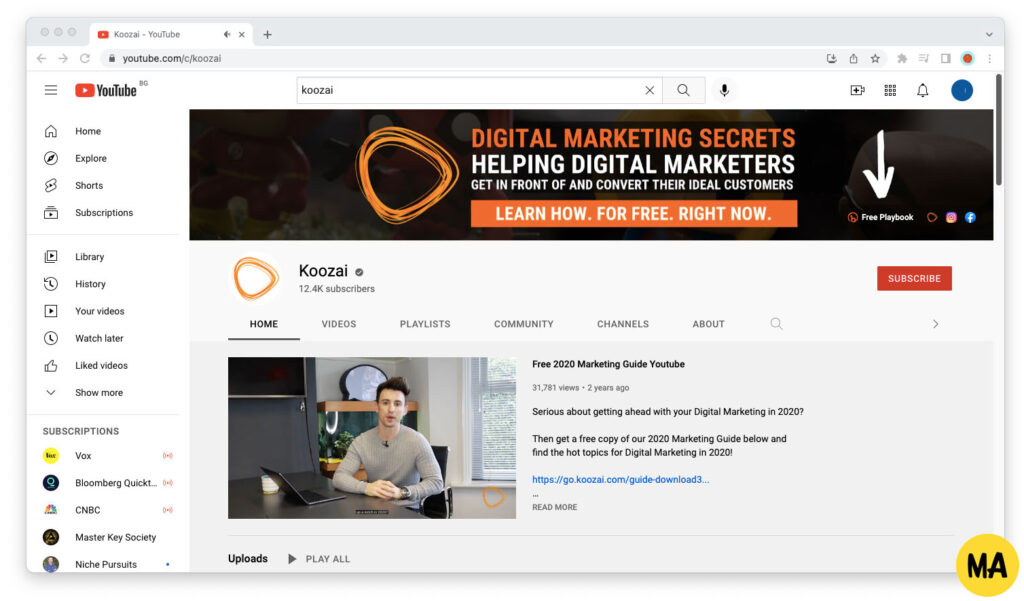Click the YouTube logo
Viewport: 1024px width, 601px height.
[106, 90]
